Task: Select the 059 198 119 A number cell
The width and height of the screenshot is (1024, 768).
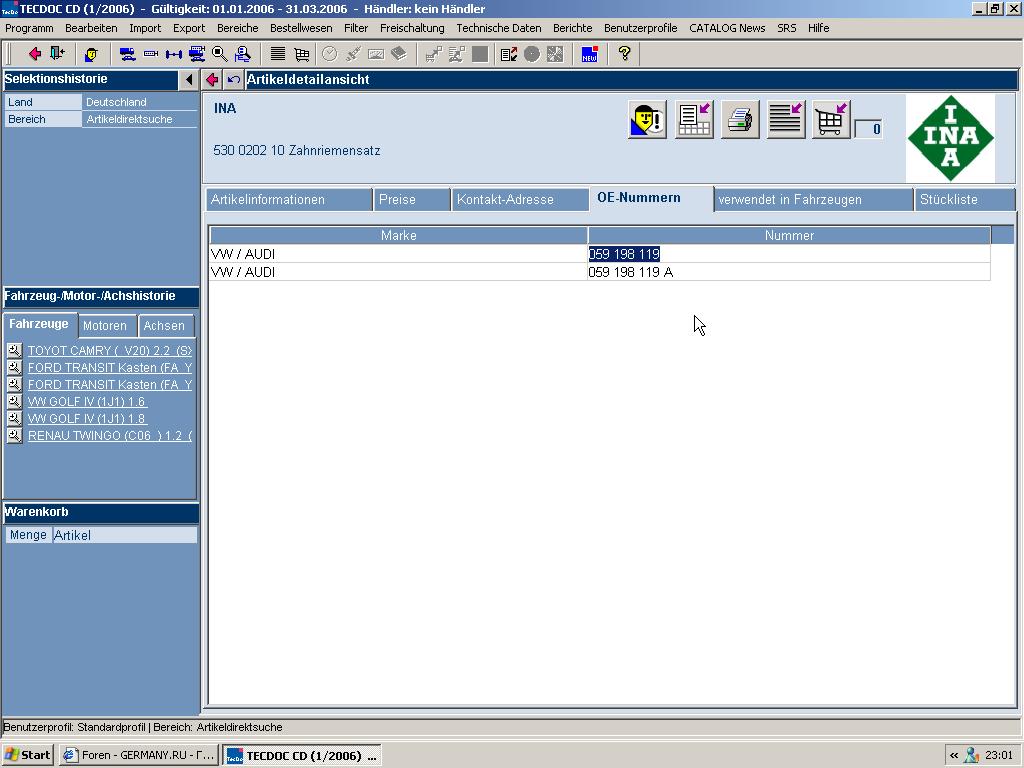Action: (x=631, y=272)
